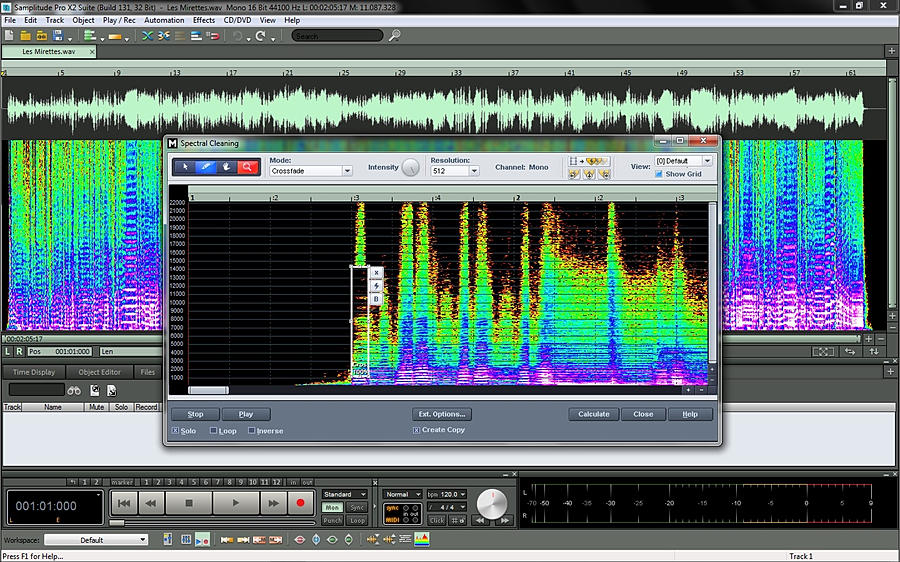The width and height of the screenshot is (900, 562).
Task: Click the red magnet snap icon
Action: [212, 36]
